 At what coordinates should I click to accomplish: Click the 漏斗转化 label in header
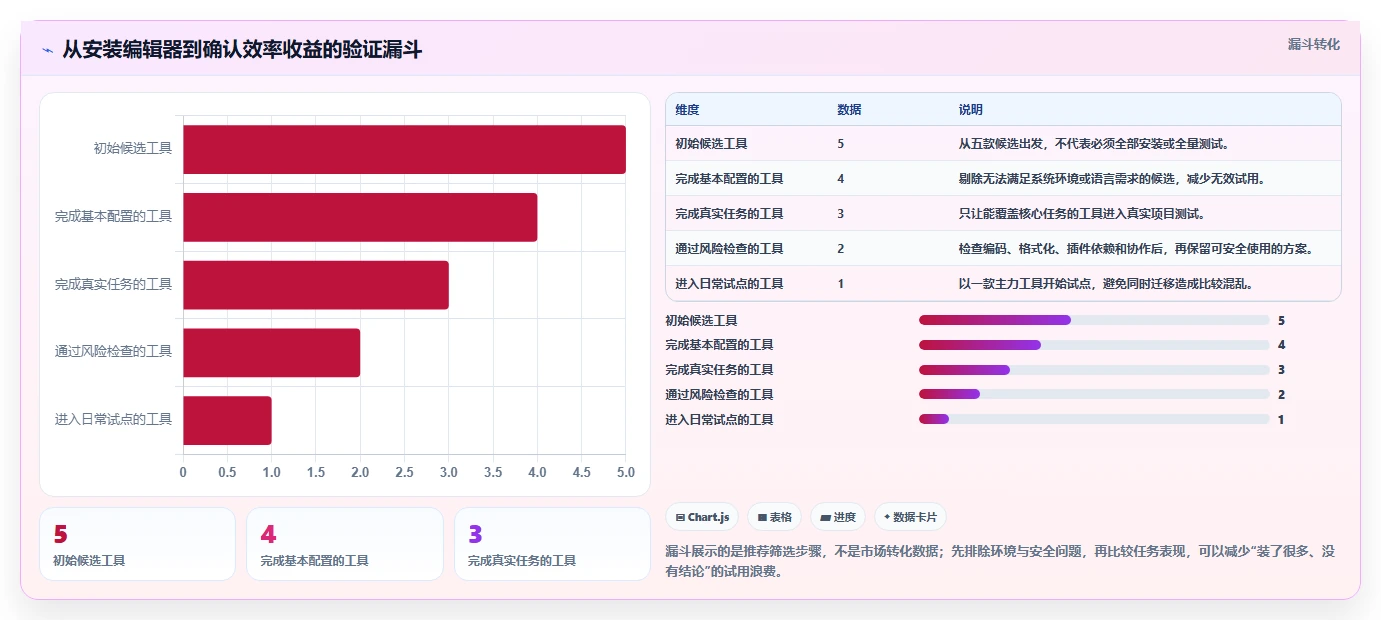[x=1313, y=44]
